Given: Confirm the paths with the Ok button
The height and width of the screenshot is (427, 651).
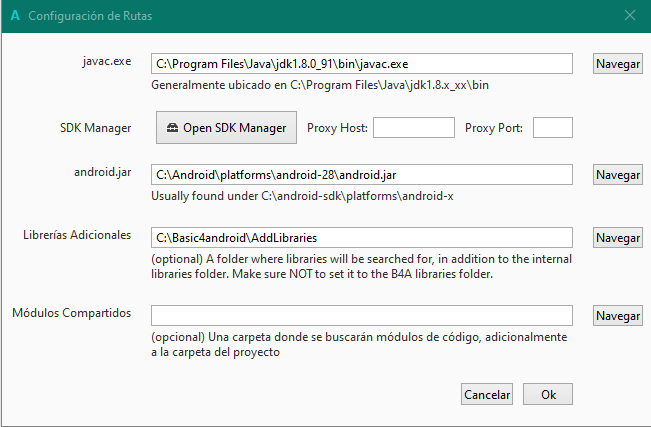Looking at the screenshot, I should point(548,394).
